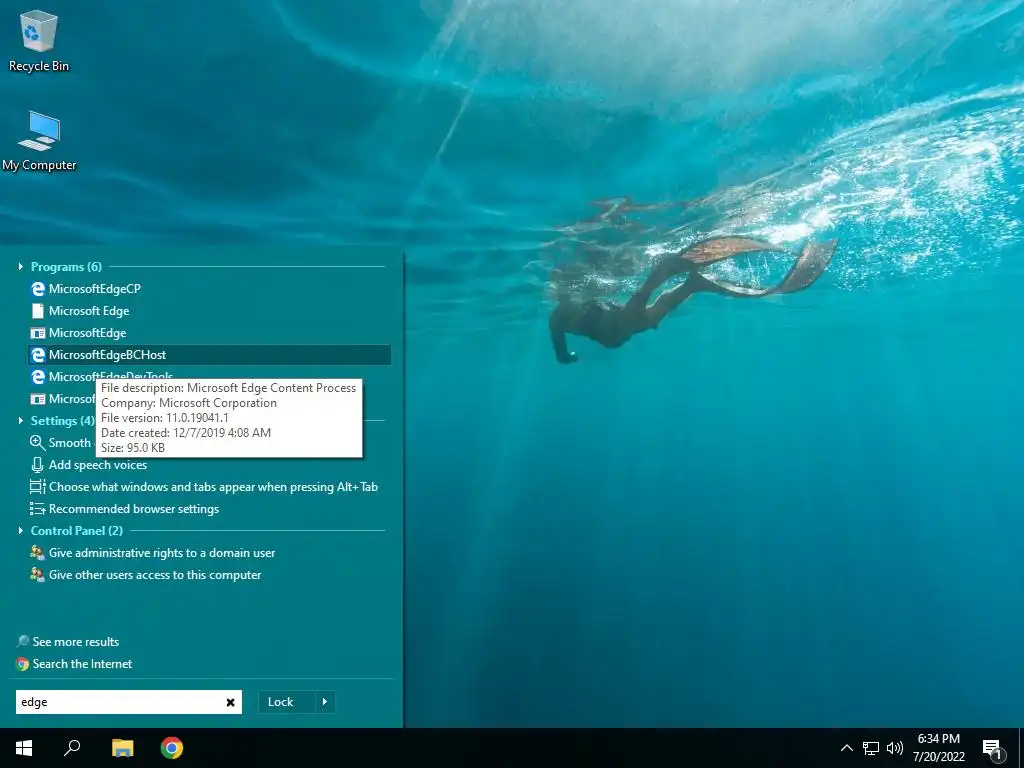Open File Explorer from the taskbar
Viewport: 1024px width, 768px height.
(122, 748)
